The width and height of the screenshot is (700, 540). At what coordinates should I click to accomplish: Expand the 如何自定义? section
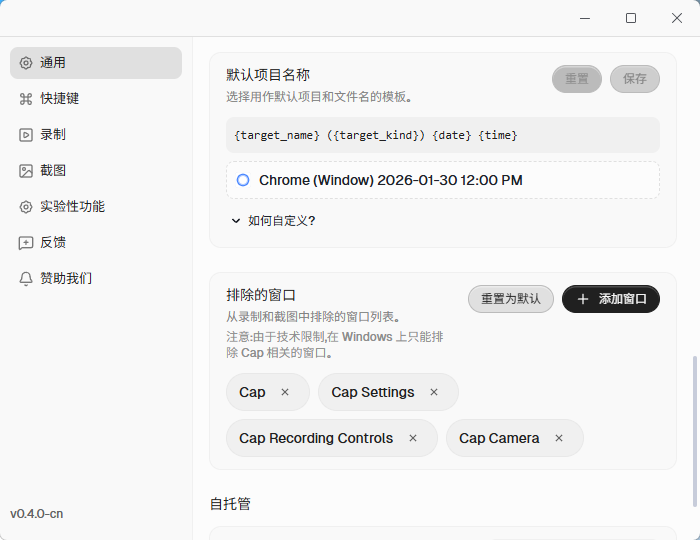click(x=273, y=221)
